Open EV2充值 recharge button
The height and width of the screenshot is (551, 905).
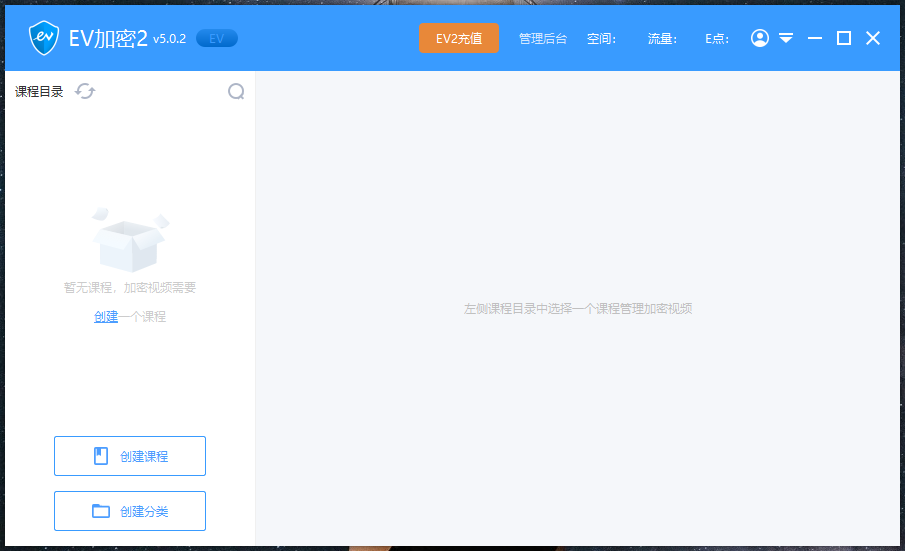point(459,38)
